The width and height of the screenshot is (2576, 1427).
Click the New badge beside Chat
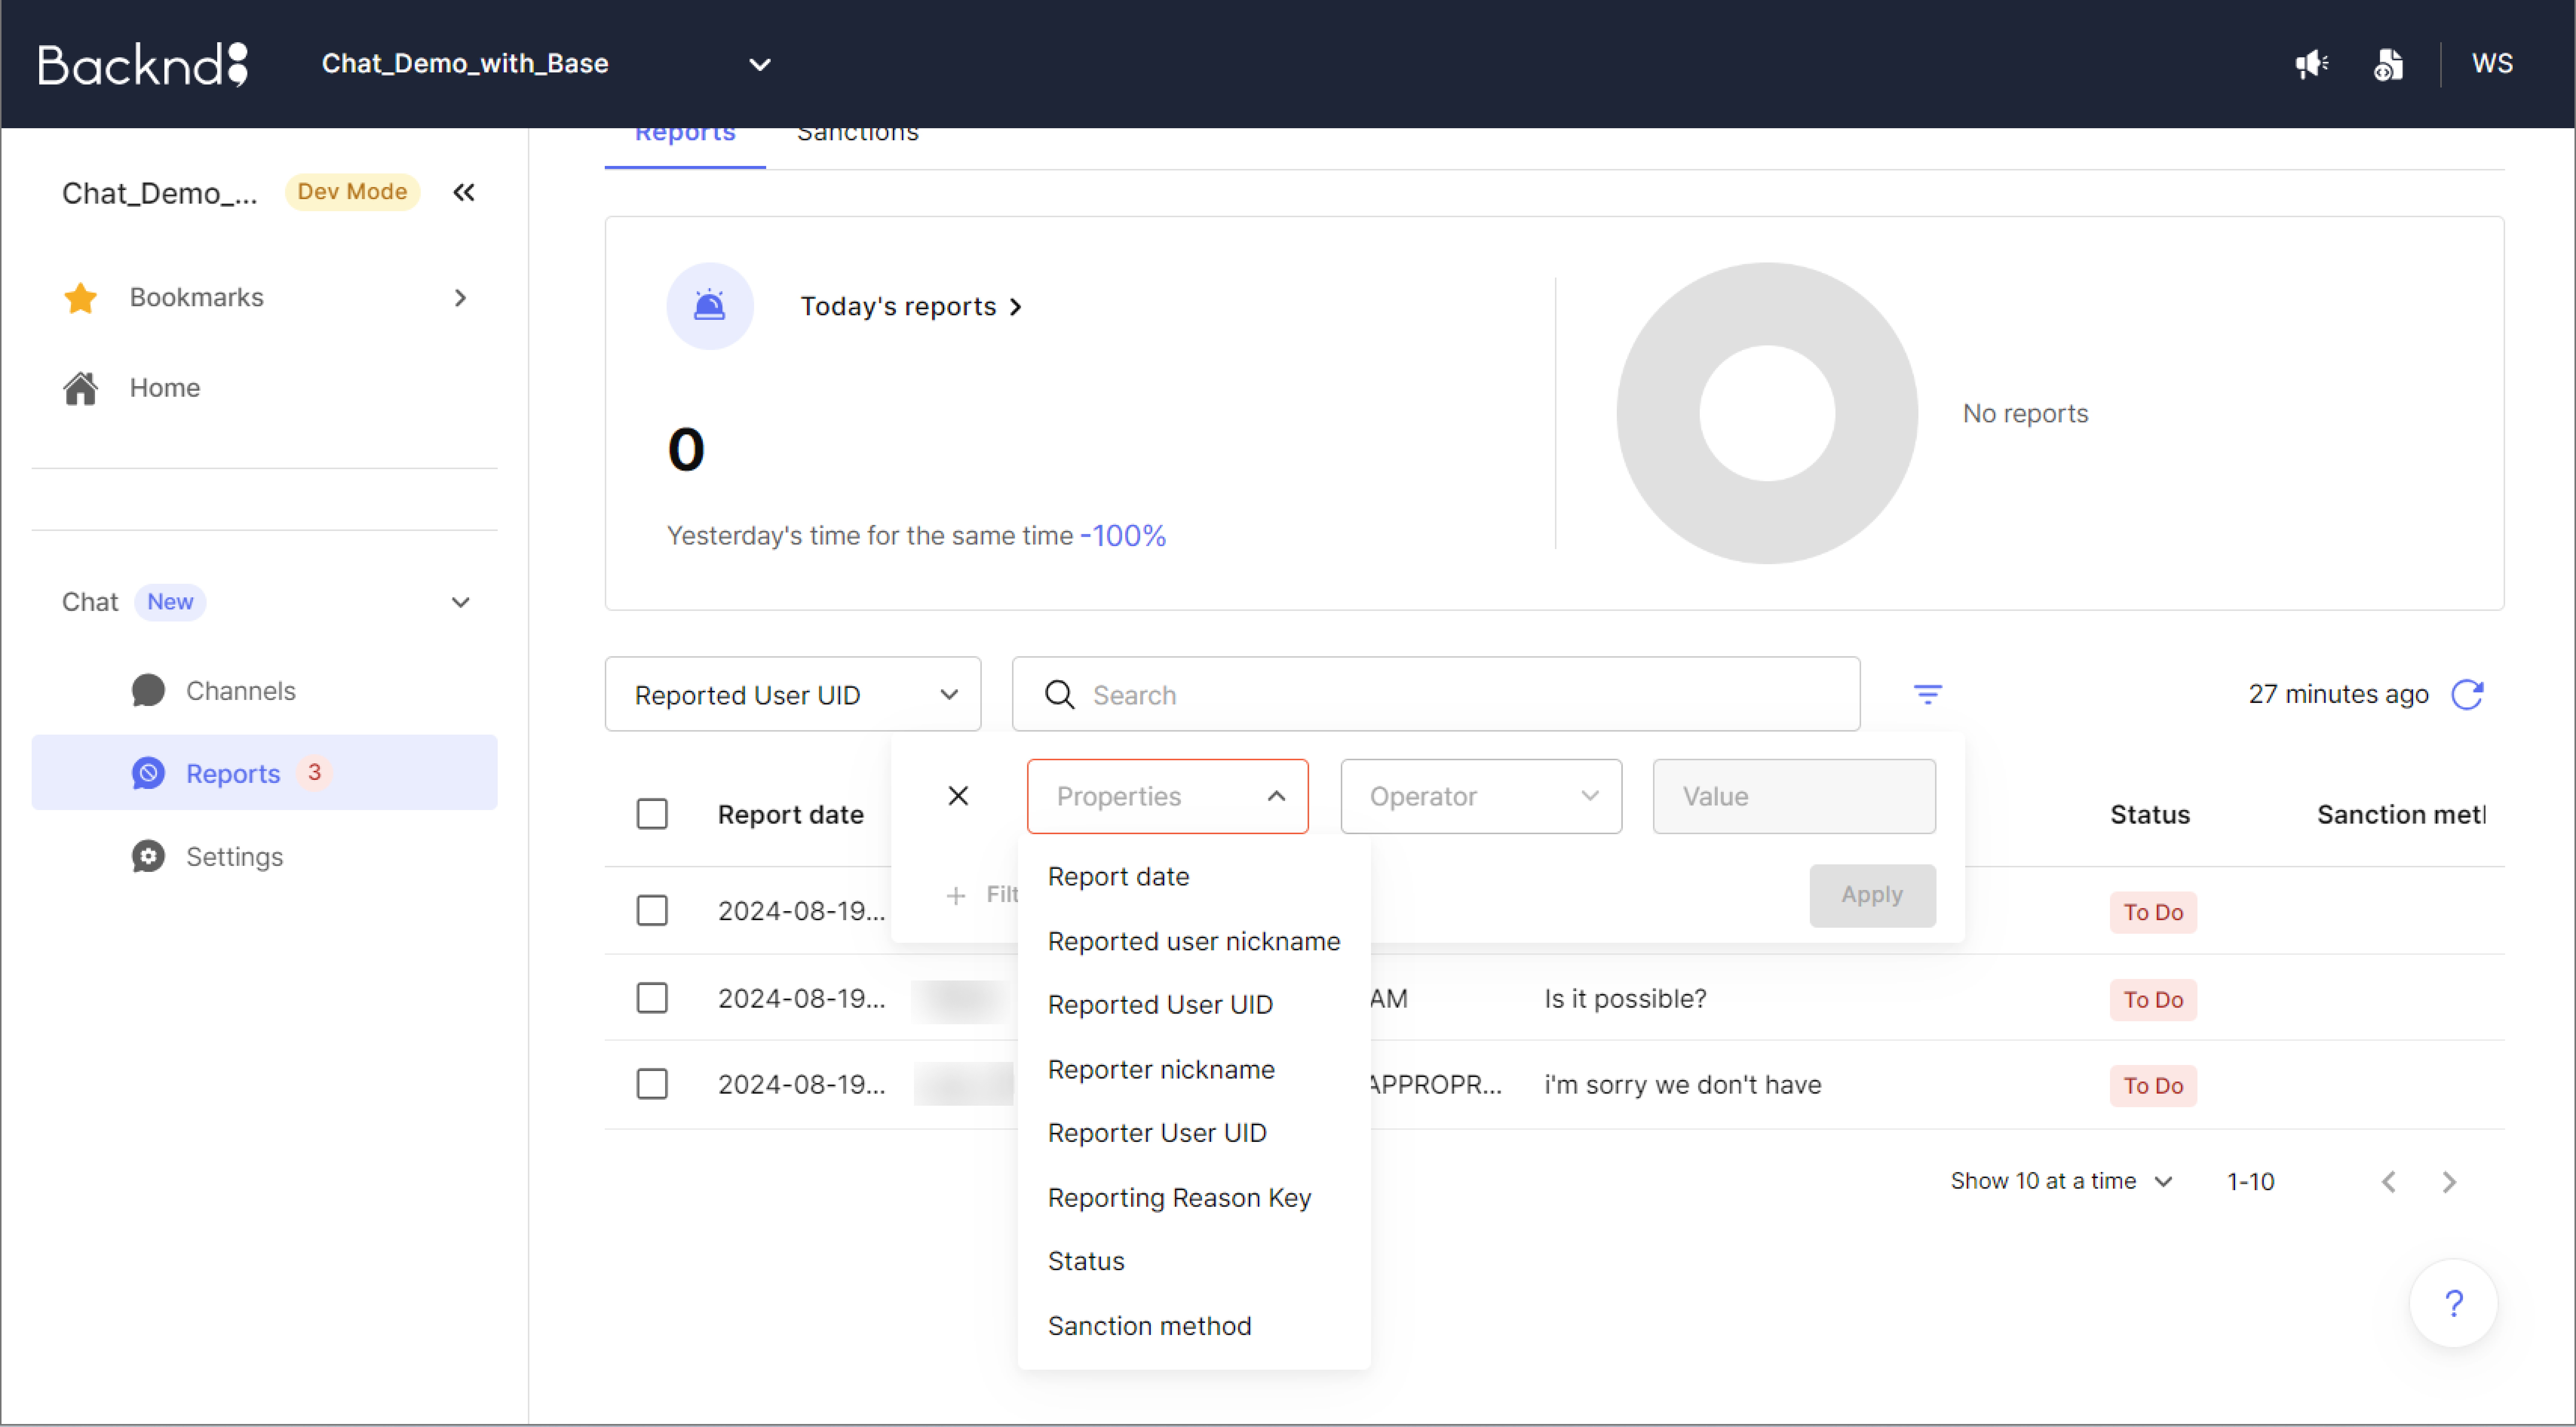pos(170,602)
